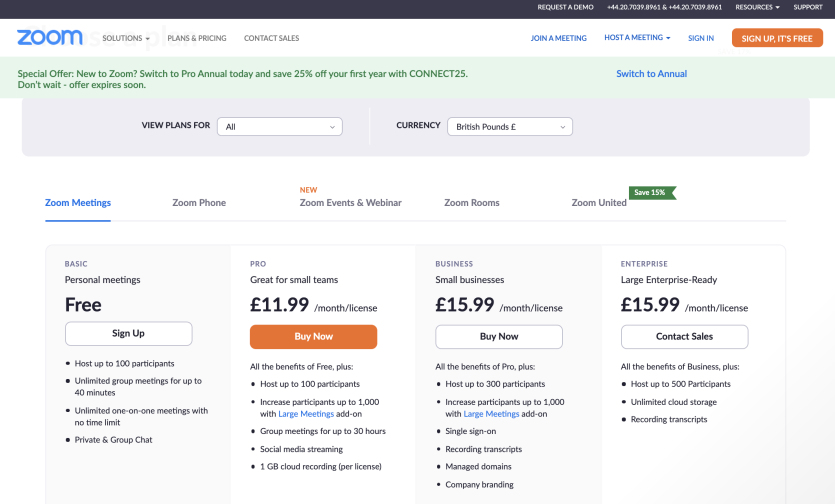
Task: Click 'Personal meetings' subtitle
Action: point(103,280)
